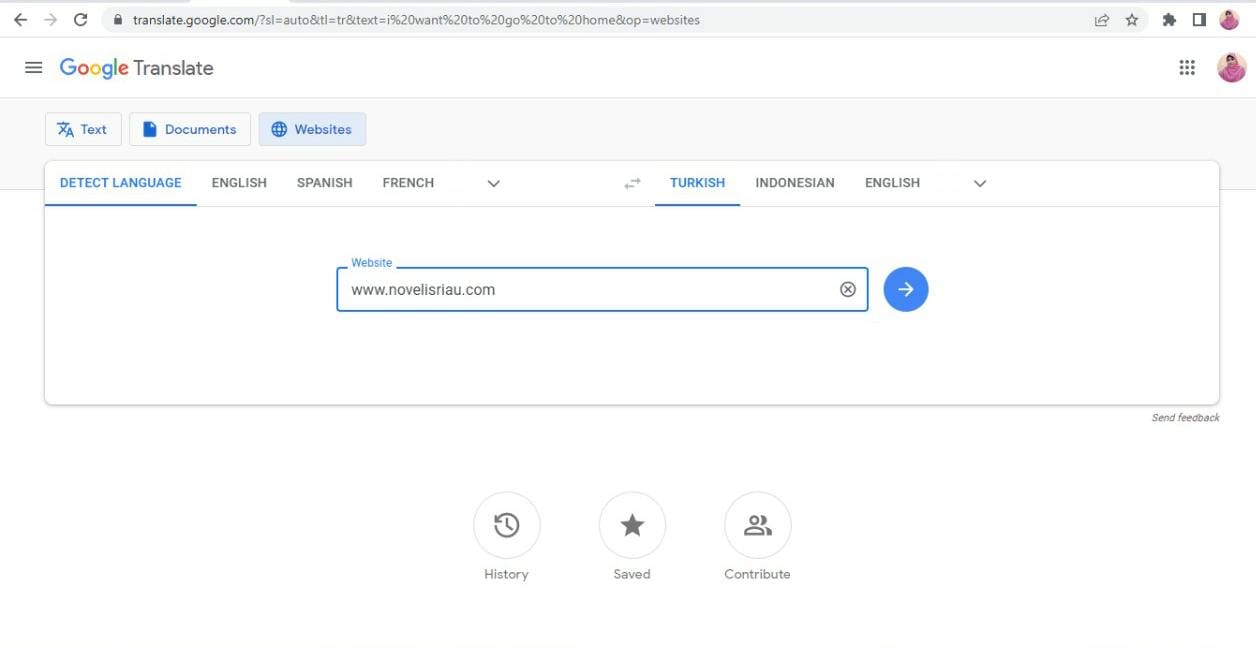Viewport: 1256px width, 650px height.
Task: Select English as target language
Action: (x=892, y=183)
